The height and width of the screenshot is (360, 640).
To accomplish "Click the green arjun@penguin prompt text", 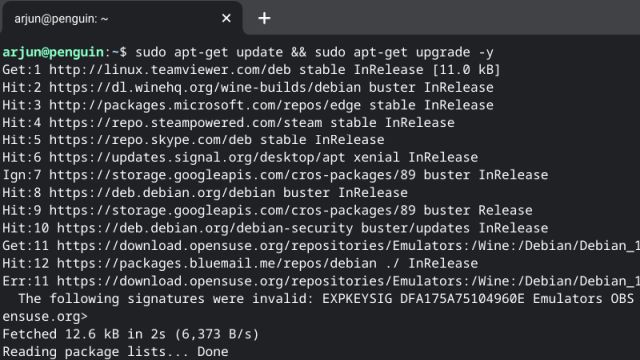I will click(x=53, y=52).
